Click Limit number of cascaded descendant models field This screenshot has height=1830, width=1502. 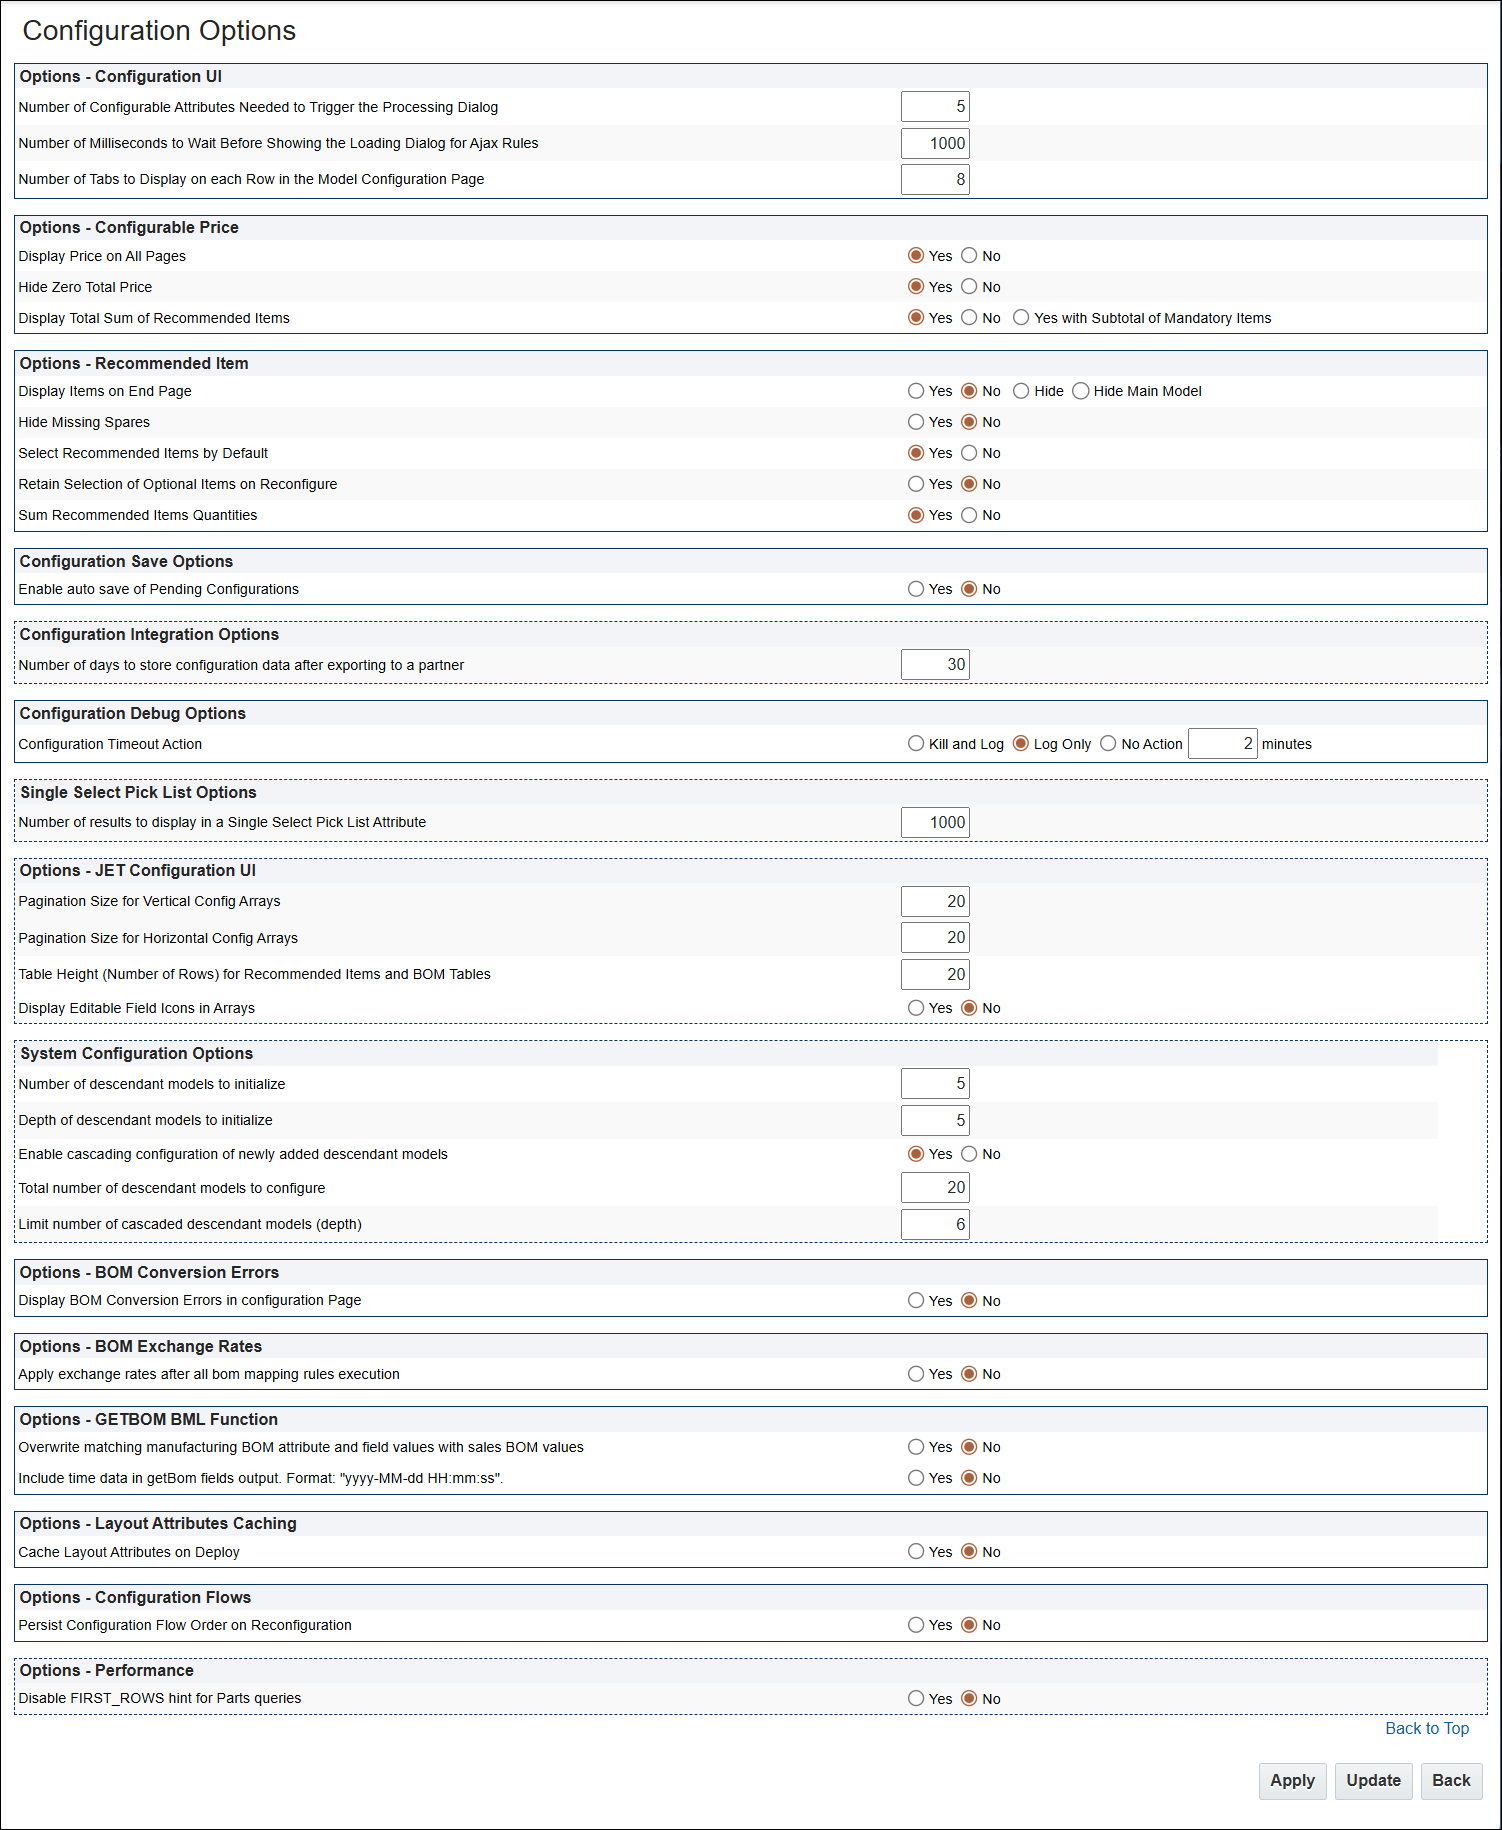click(x=935, y=1224)
